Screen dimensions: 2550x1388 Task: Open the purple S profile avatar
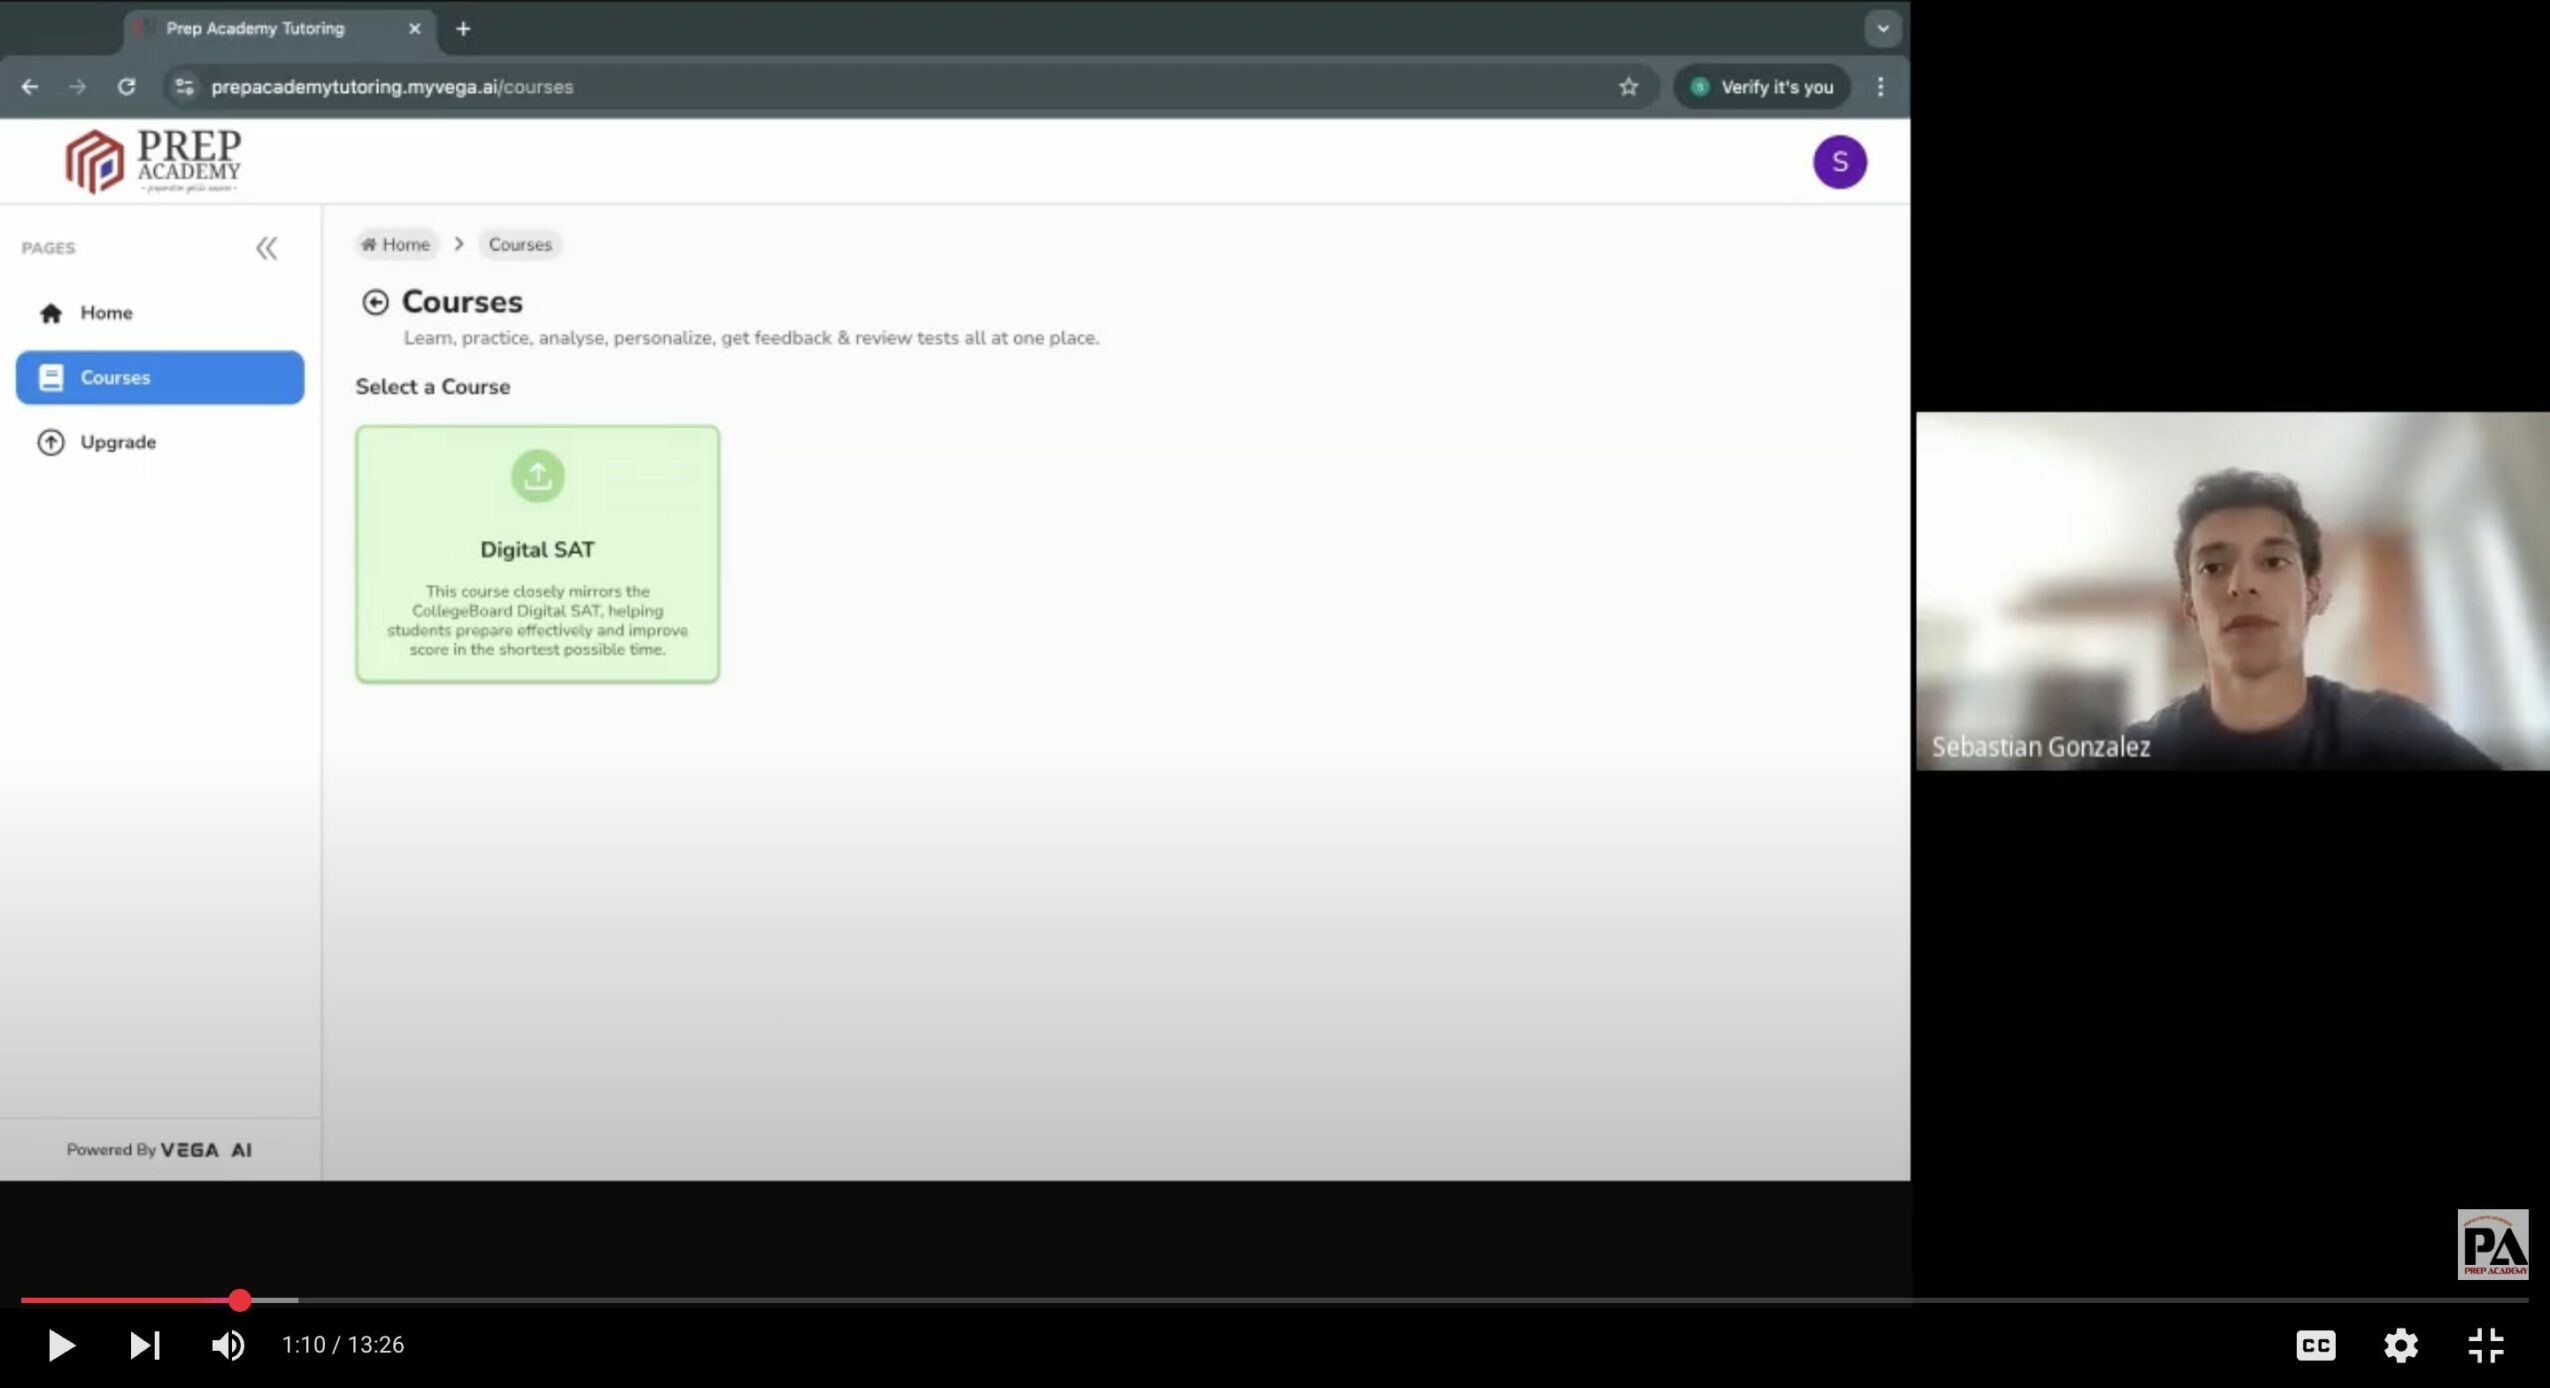coord(1838,162)
